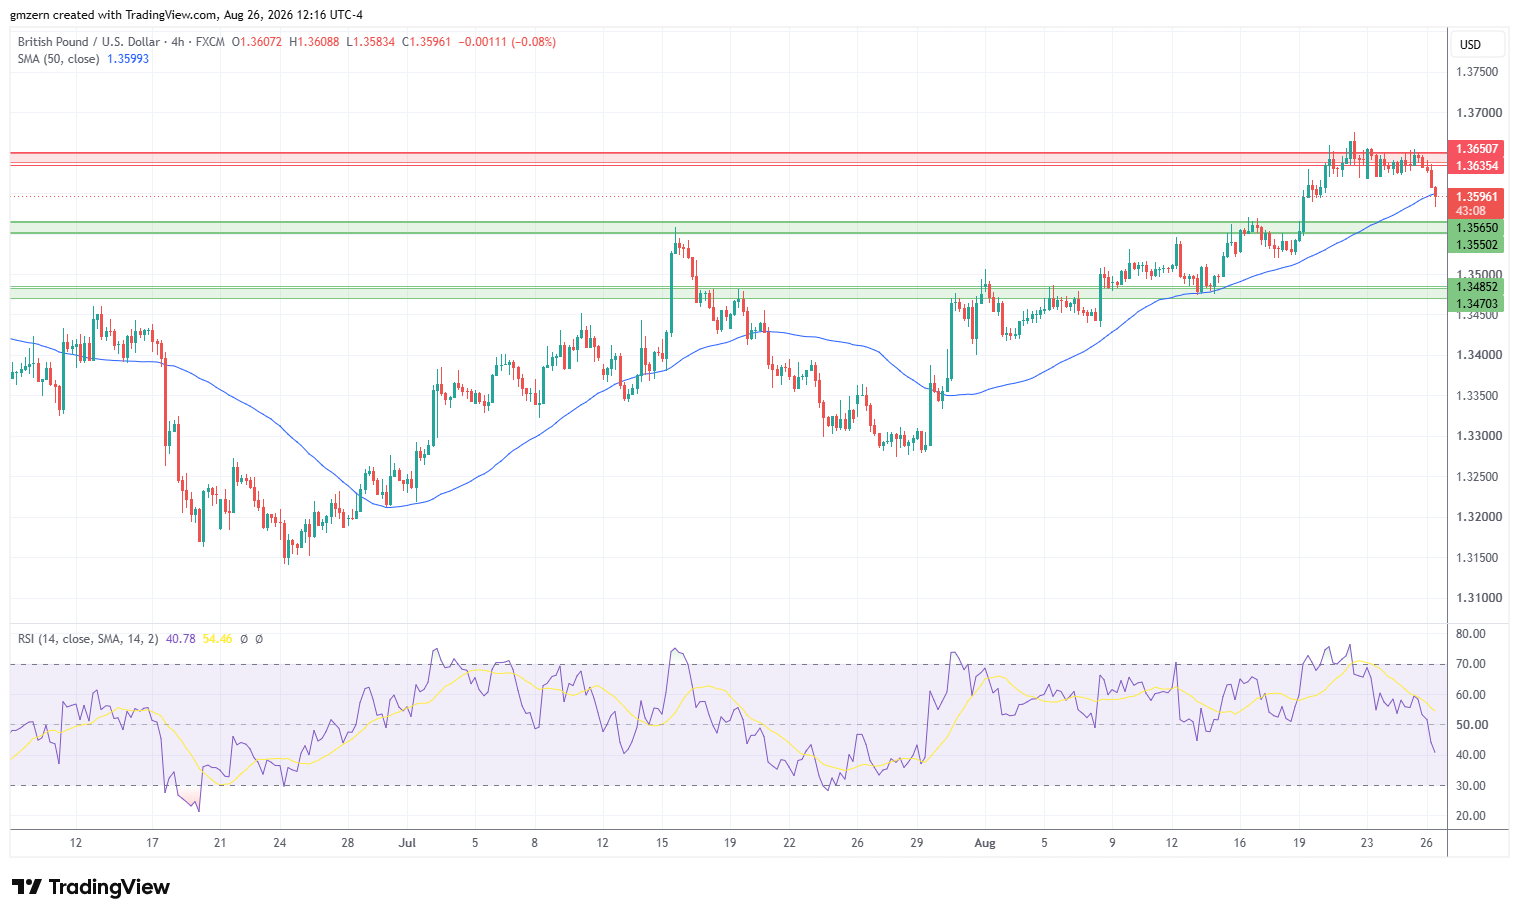Click the 1.34000 price axis tick

point(1477,355)
